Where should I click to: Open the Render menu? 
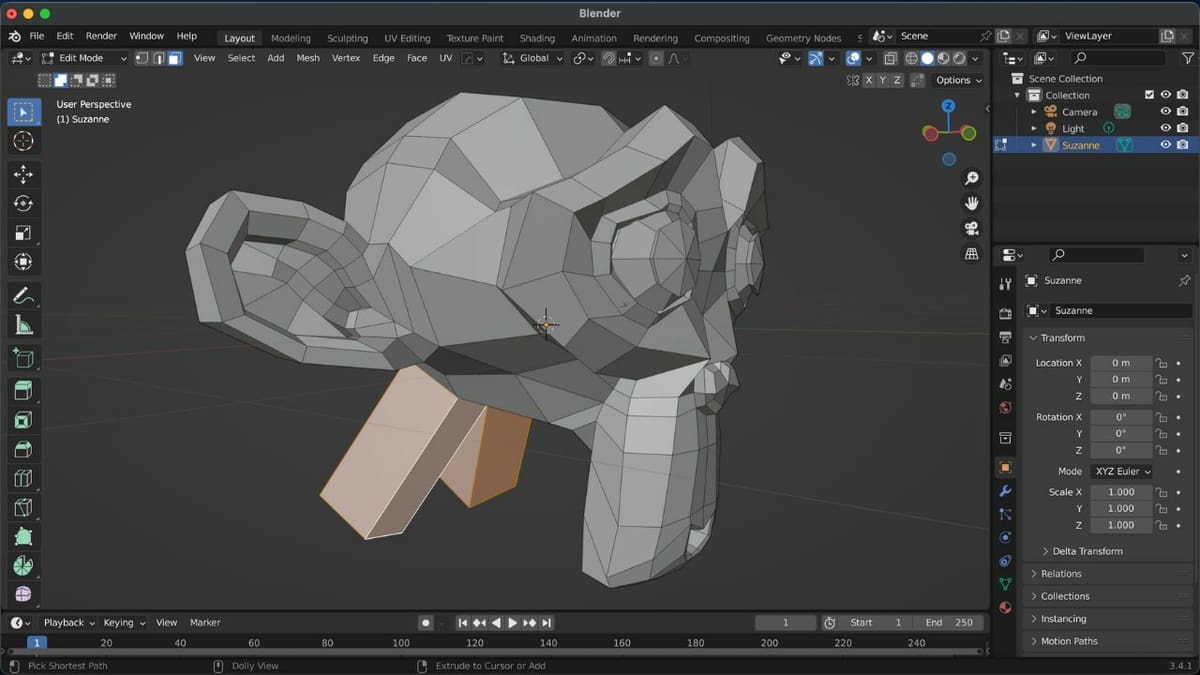click(101, 36)
